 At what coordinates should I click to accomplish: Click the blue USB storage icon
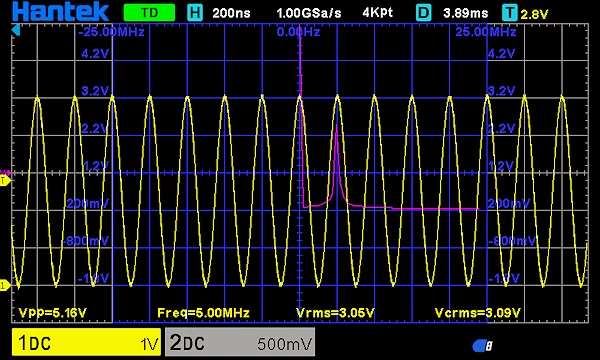tap(482, 346)
